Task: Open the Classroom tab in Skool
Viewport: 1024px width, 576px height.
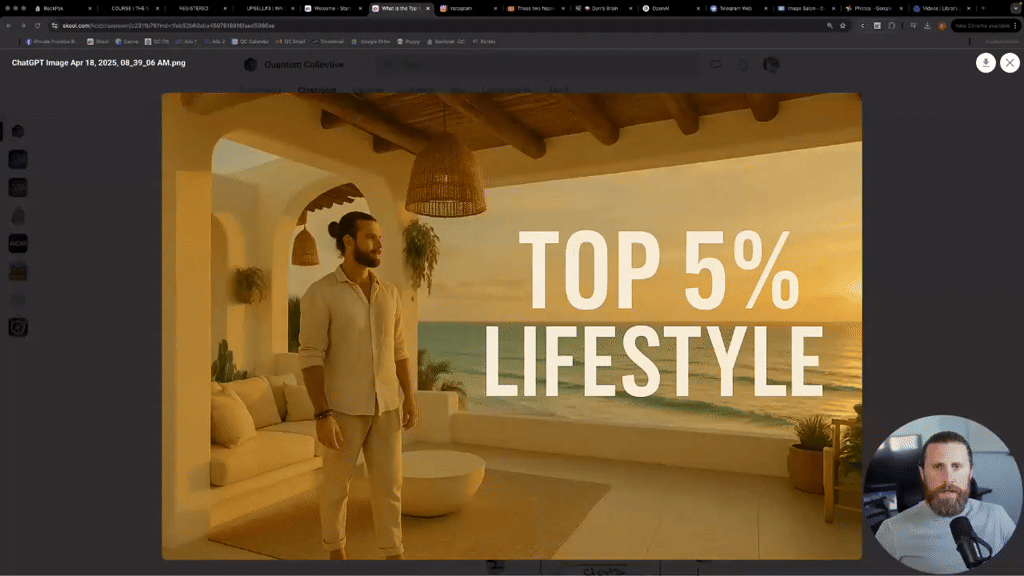Action: tap(317, 89)
